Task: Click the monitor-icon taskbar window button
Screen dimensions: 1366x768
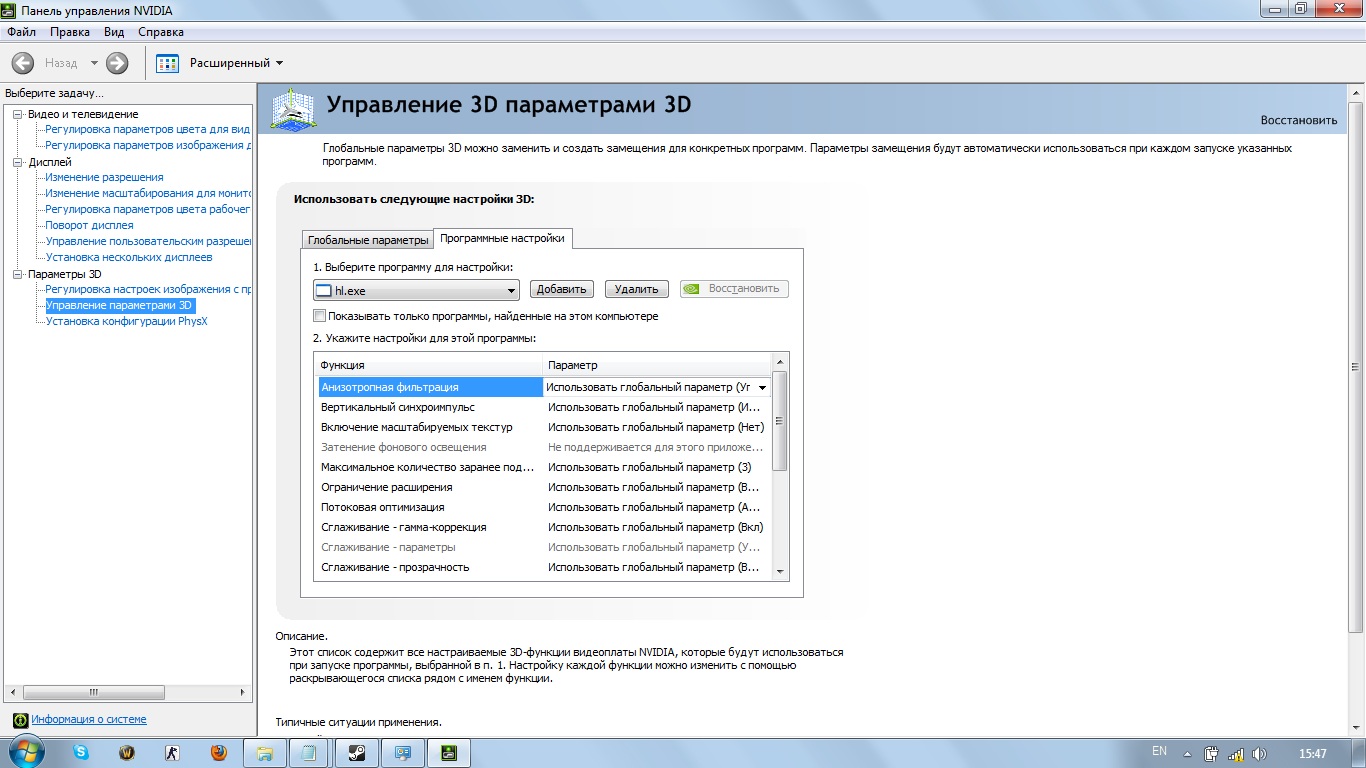Action: 403,752
